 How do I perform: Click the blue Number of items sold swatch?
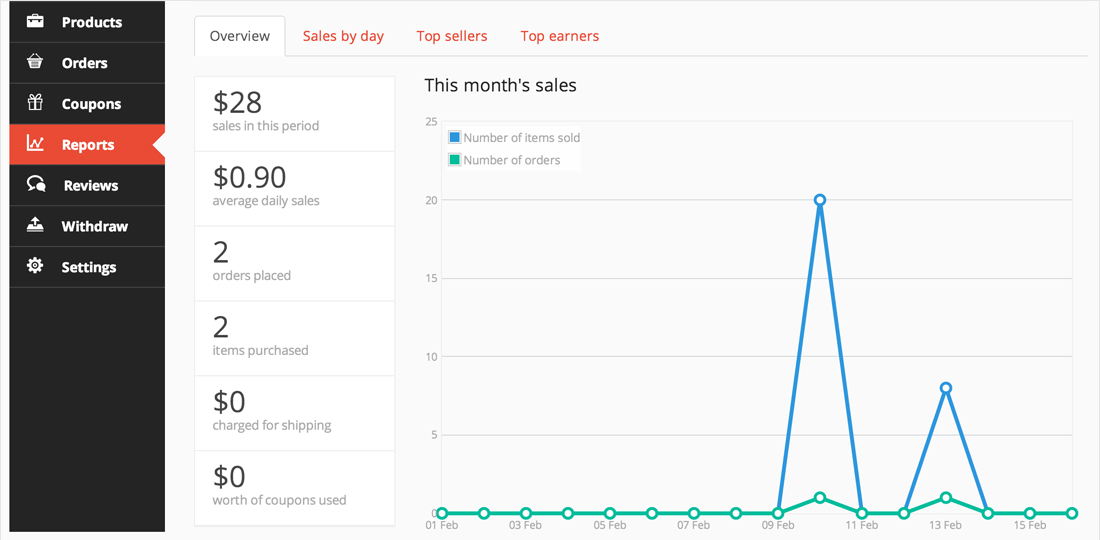coord(455,138)
